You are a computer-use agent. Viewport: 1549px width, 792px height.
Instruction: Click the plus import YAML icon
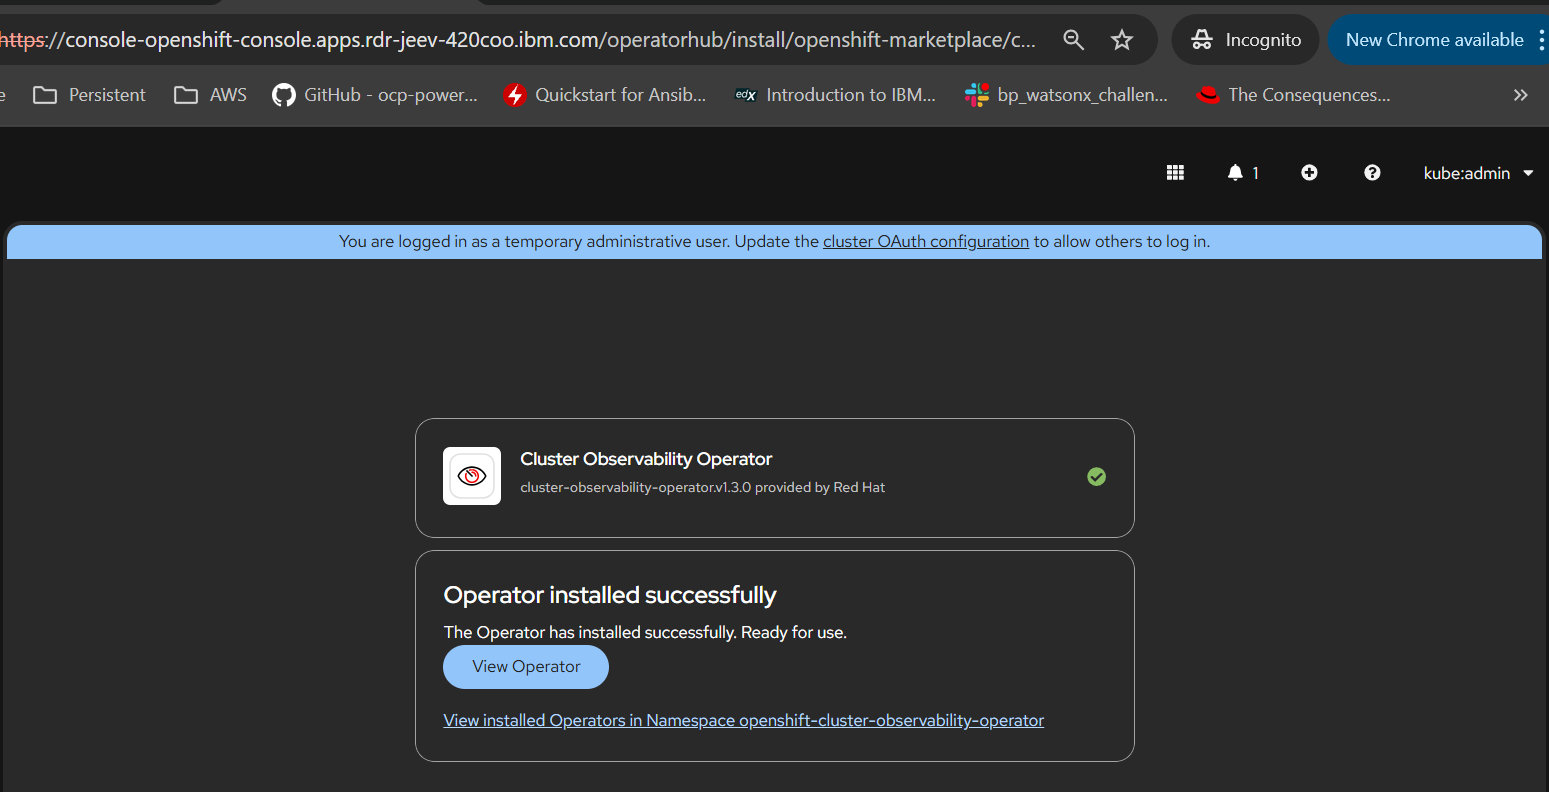(1309, 173)
